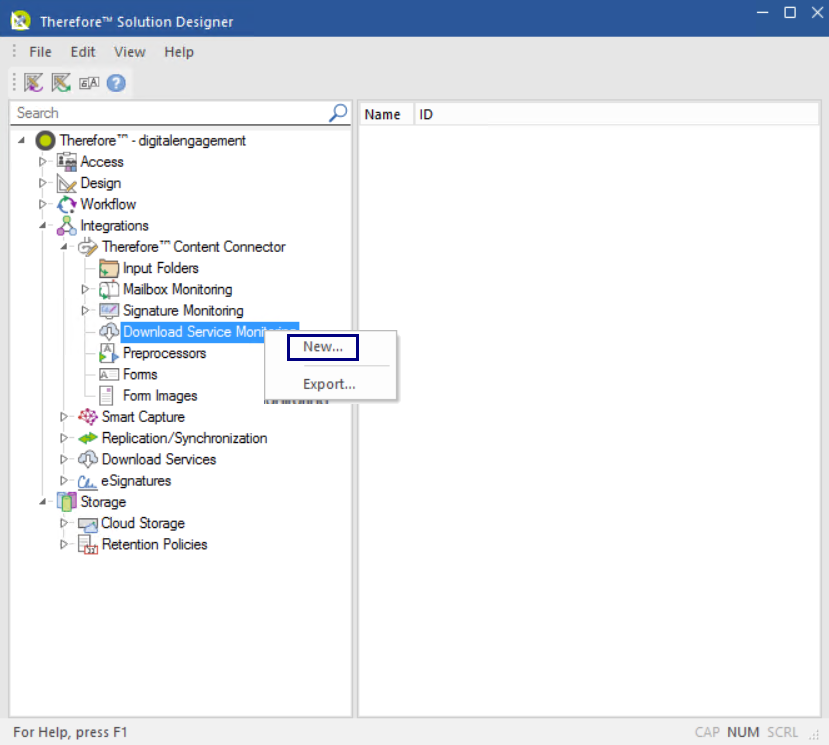Click the Workflow node icon

tap(67, 204)
